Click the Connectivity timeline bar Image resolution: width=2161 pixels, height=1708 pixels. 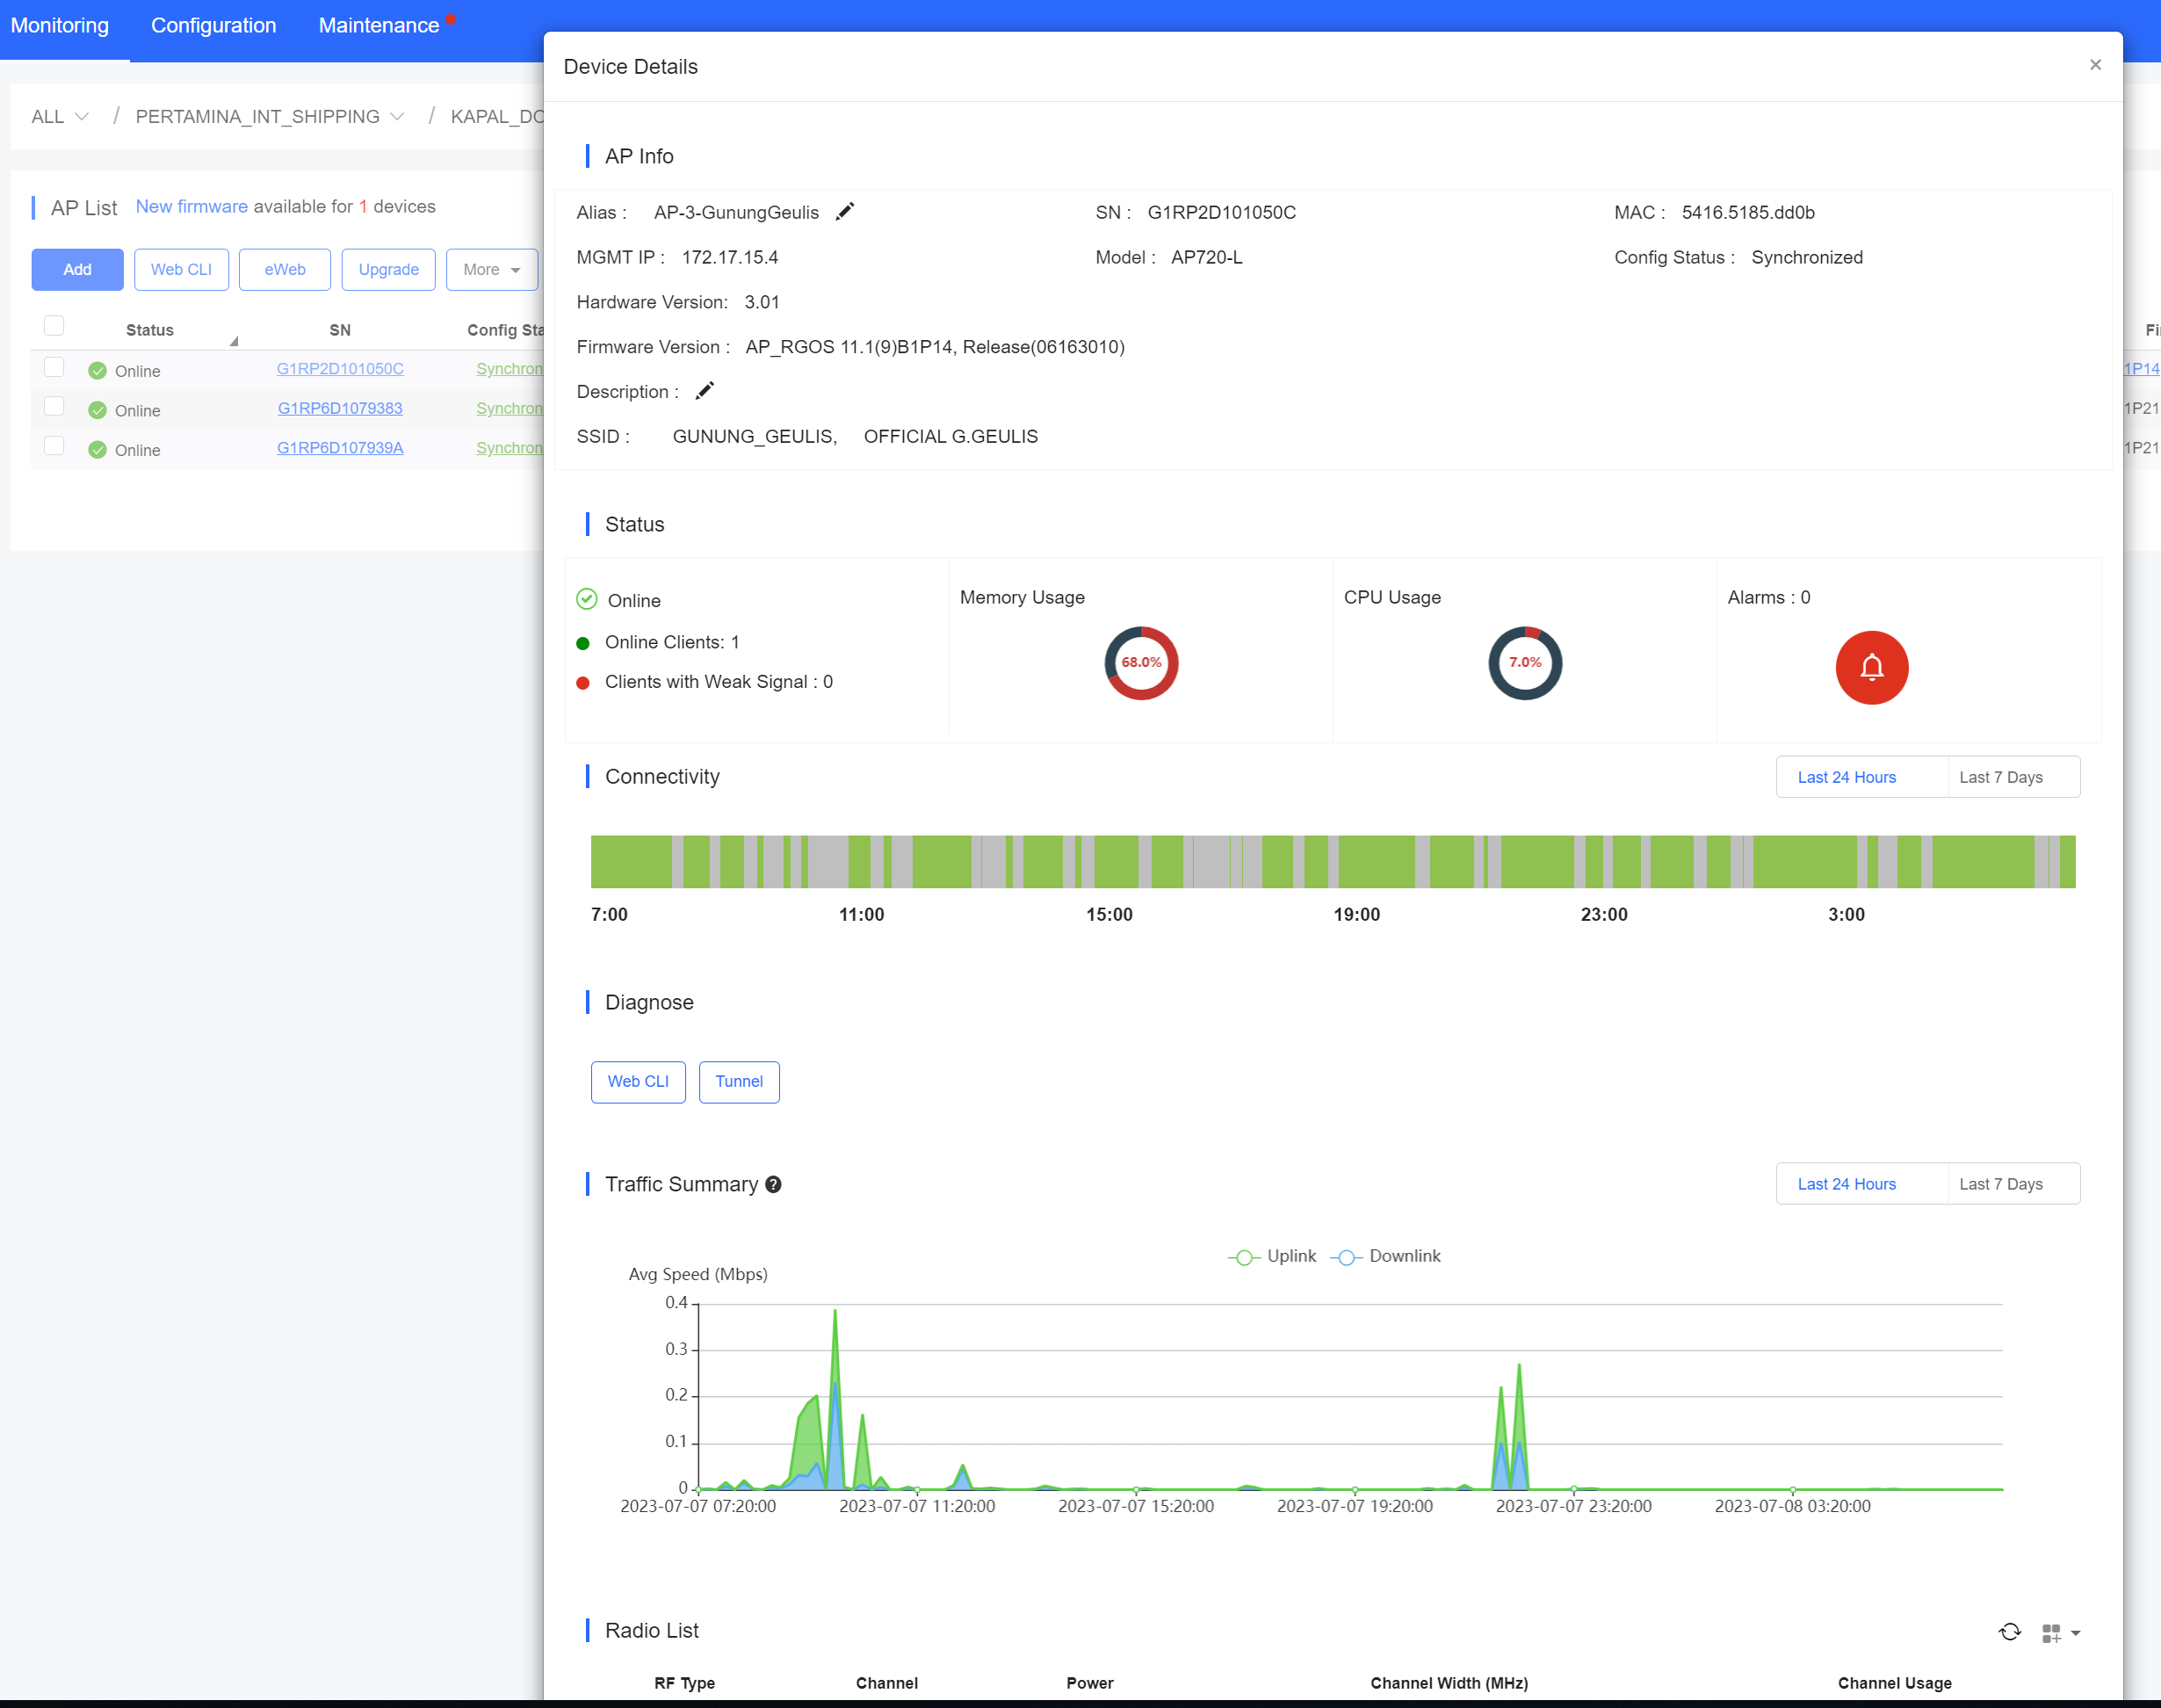[x=1333, y=862]
